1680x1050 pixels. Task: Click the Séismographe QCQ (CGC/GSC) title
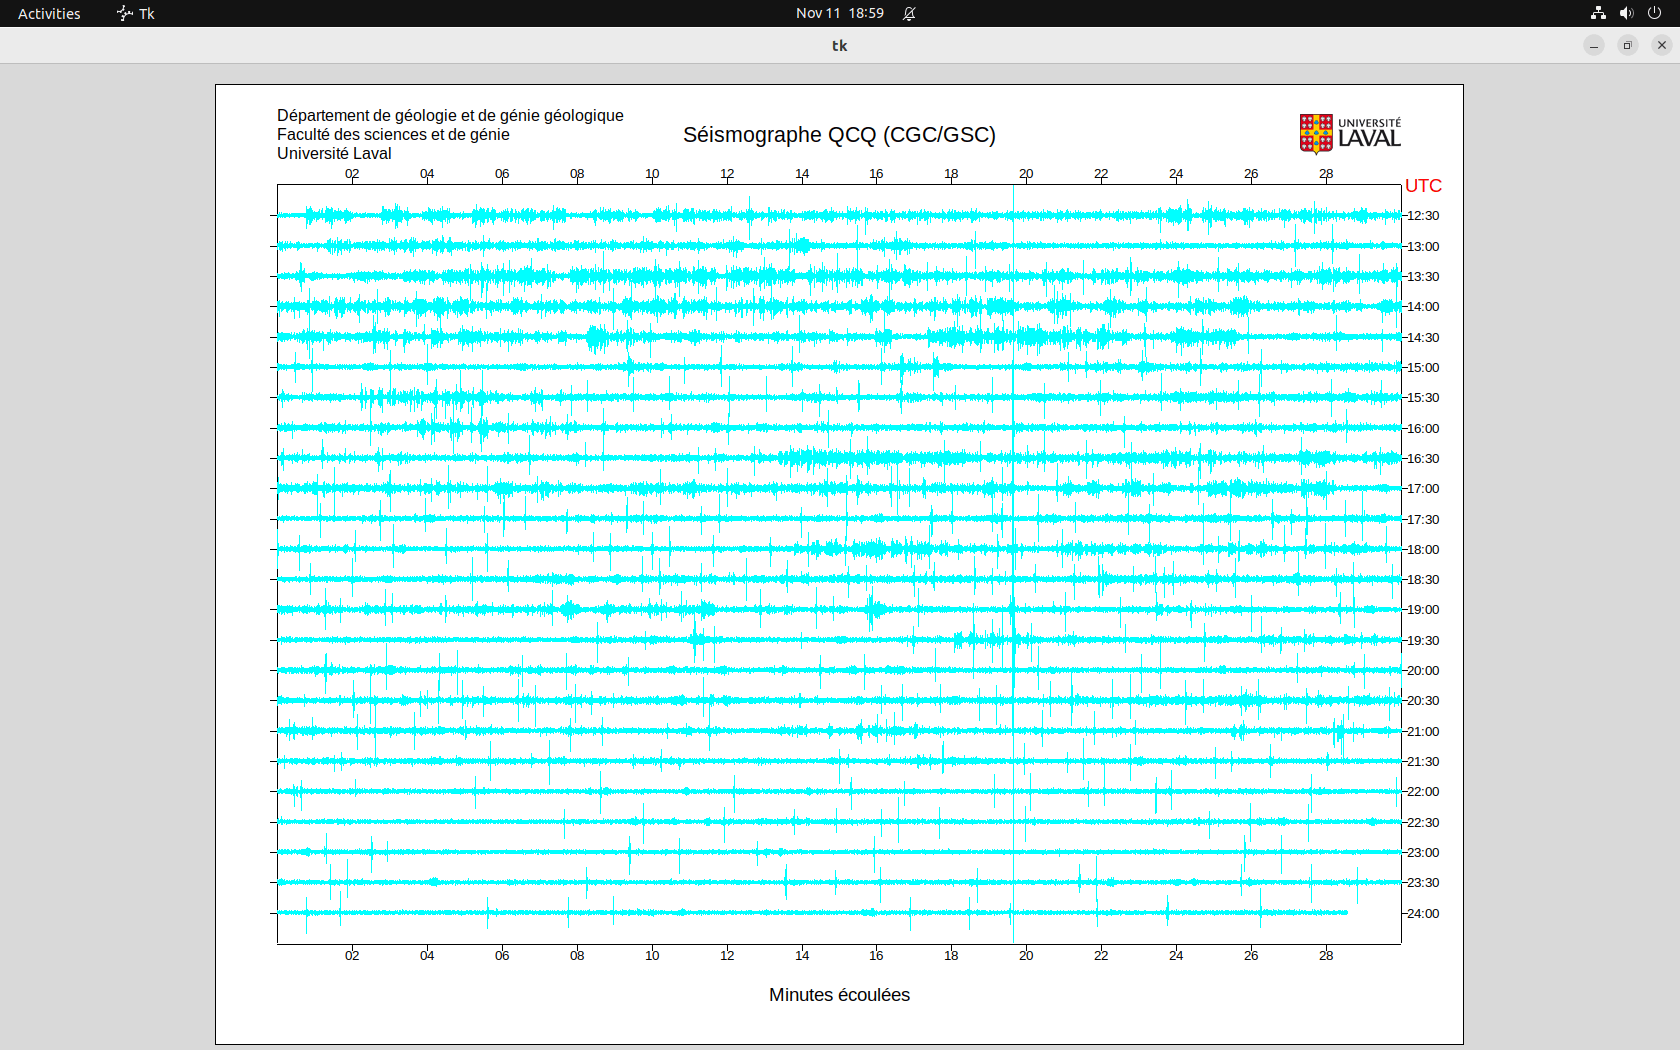pos(839,135)
